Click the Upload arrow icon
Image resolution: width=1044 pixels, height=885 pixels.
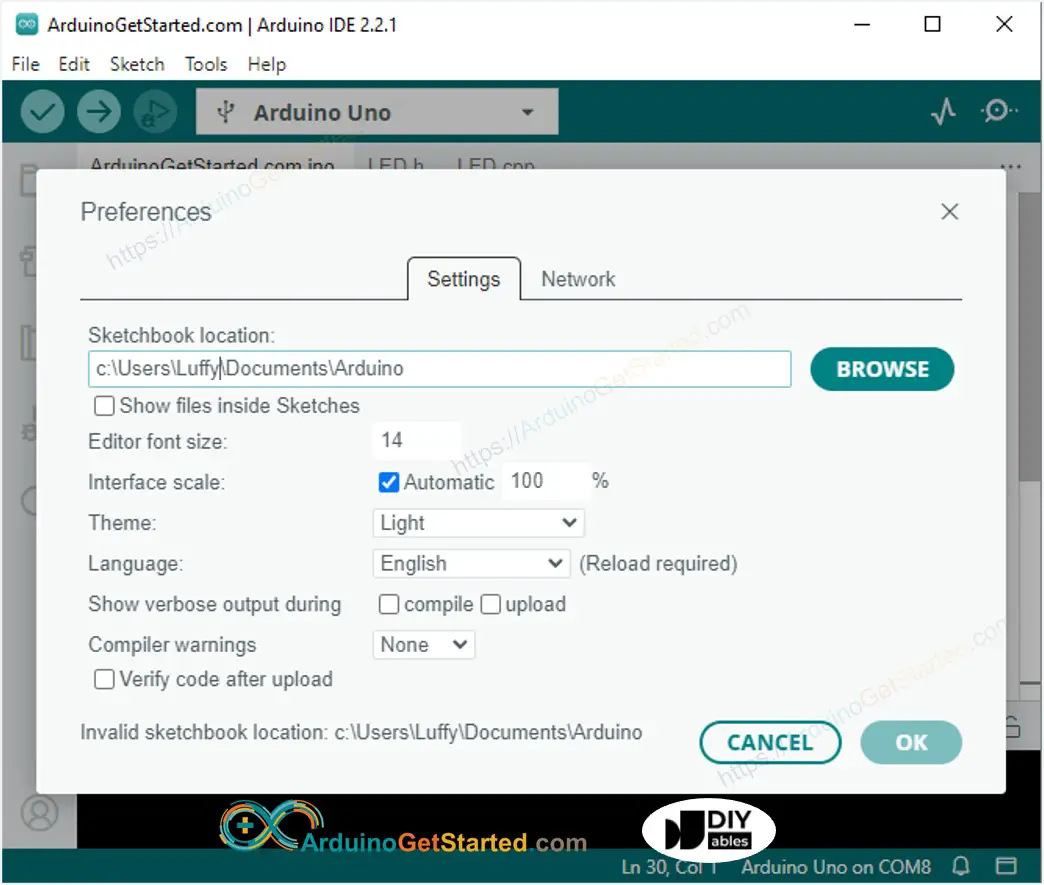click(98, 111)
